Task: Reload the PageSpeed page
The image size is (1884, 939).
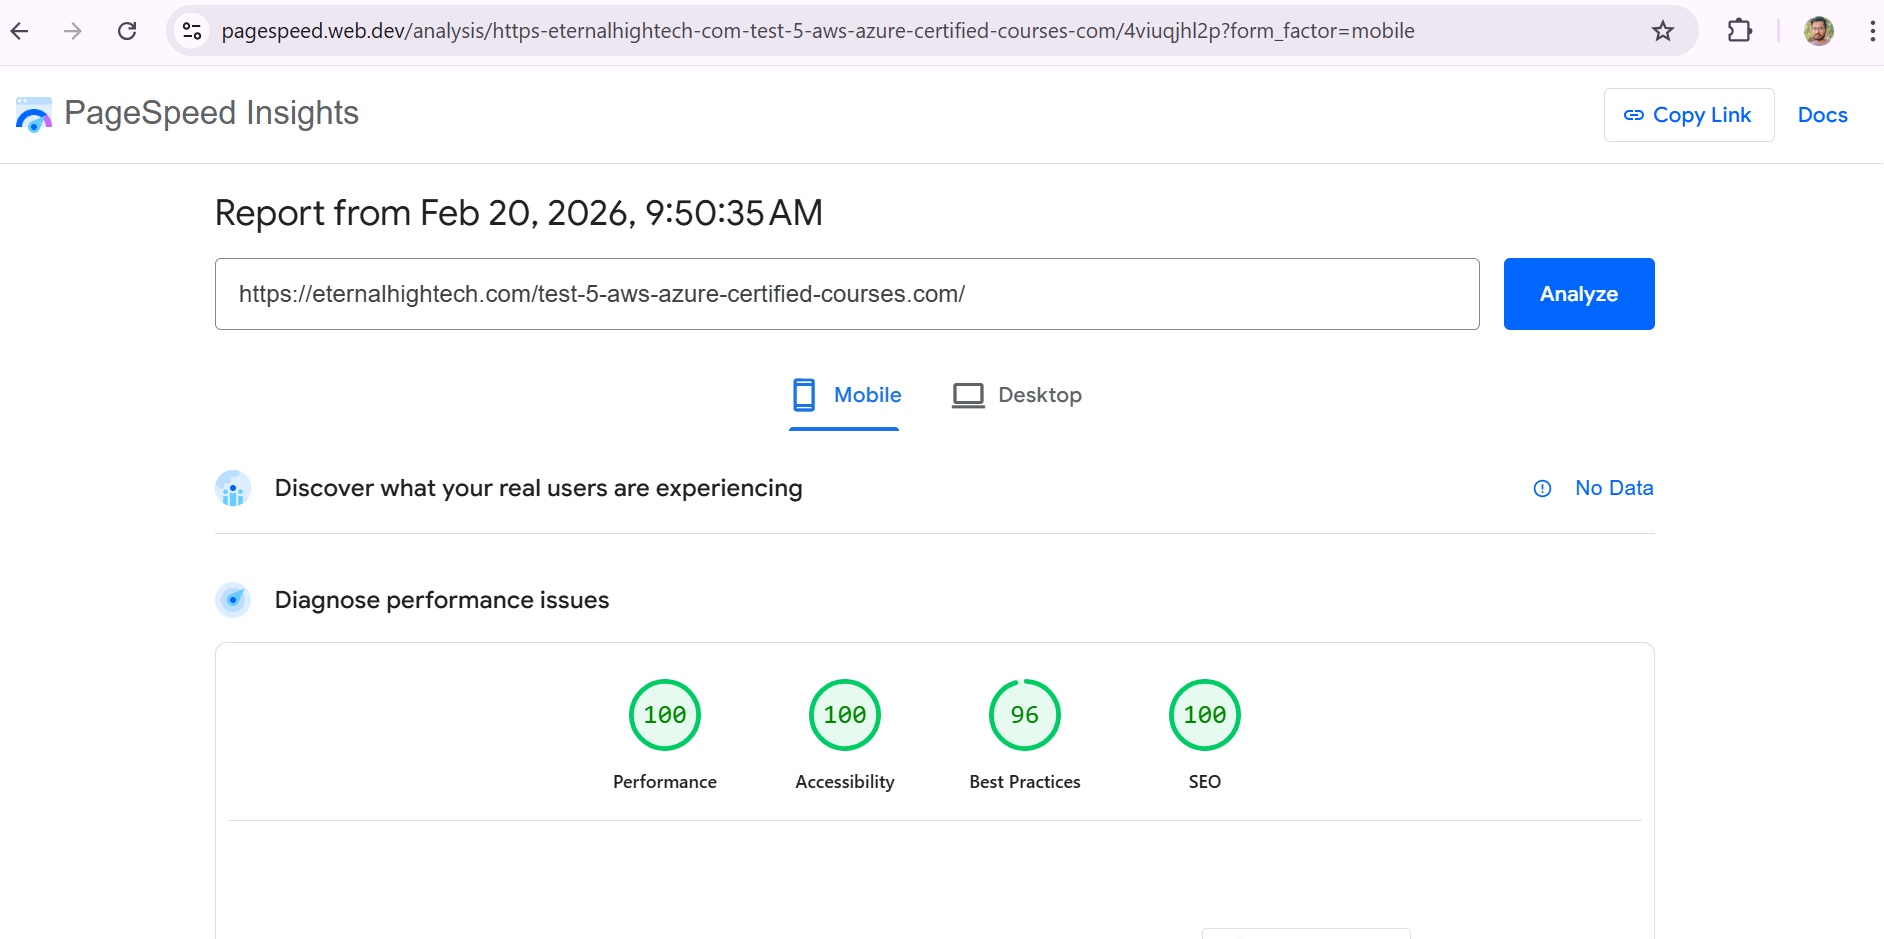Action: coord(127,31)
